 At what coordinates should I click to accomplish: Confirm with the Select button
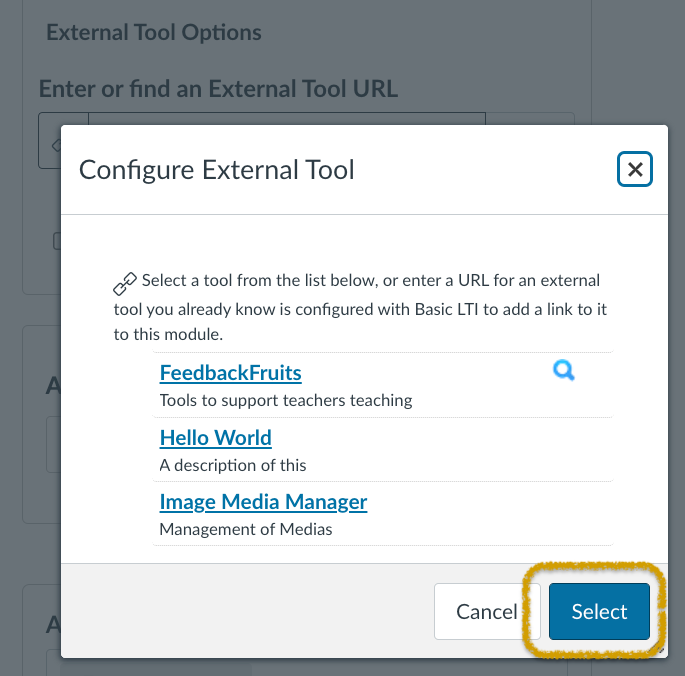click(599, 611)
